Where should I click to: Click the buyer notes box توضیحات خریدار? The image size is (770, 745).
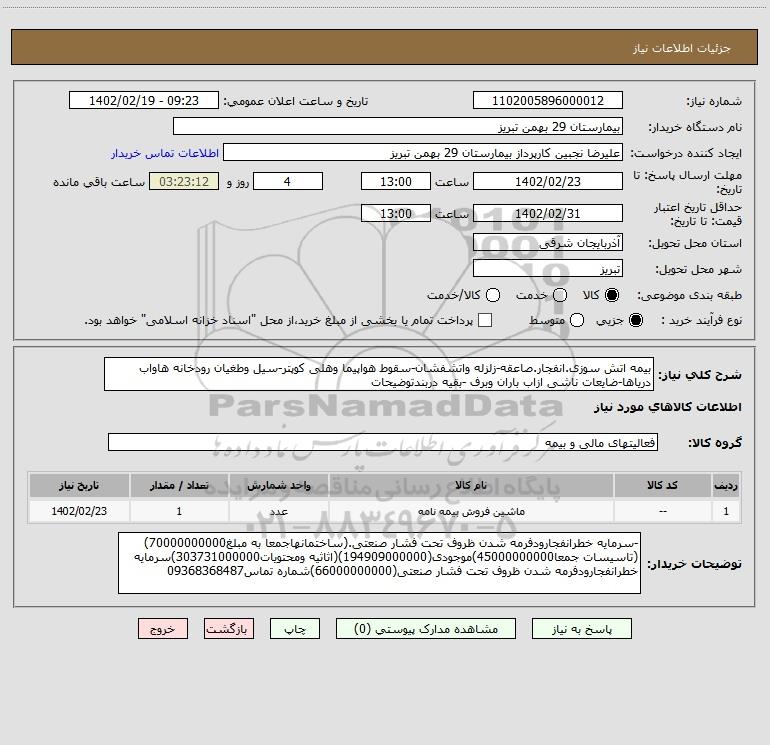[x=380, y=563]
